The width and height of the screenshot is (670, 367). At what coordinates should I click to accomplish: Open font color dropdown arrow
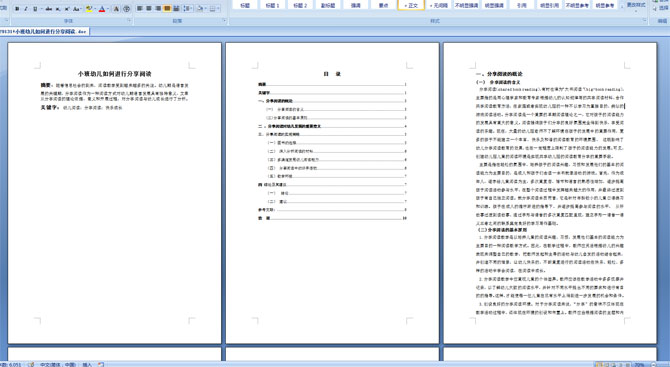[108, 9]
